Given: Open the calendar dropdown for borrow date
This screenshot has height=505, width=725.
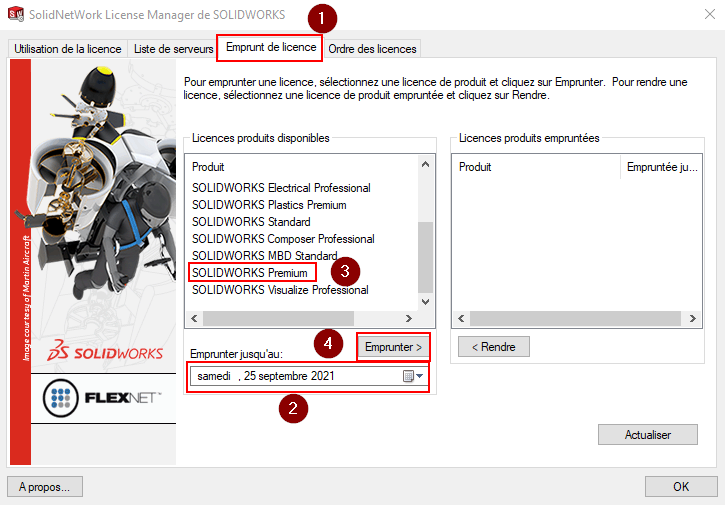Looking at the screenshot, I should [x=413, y=376].
